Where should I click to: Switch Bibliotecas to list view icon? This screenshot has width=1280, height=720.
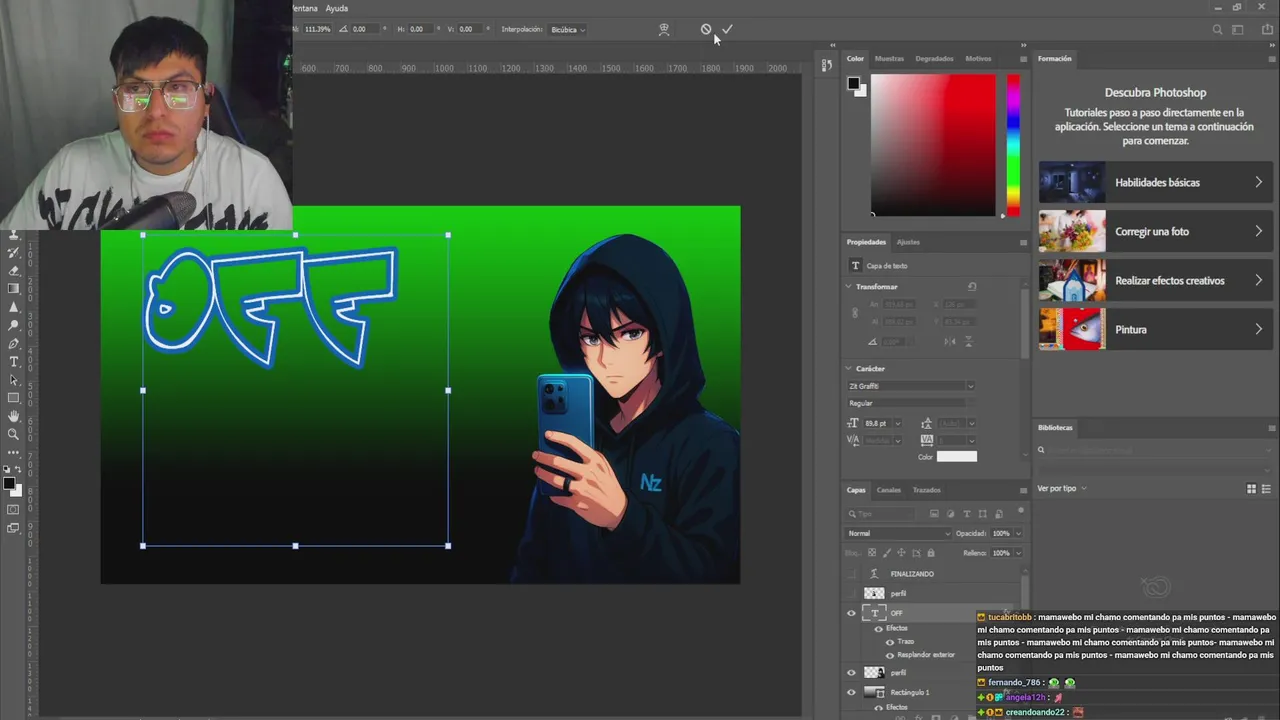click(x=1266, y=488)
